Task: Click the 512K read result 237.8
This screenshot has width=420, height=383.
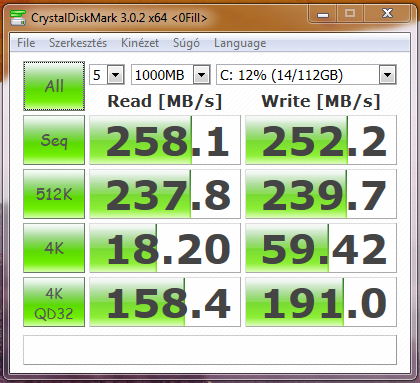Action: [x=165, y=194]
